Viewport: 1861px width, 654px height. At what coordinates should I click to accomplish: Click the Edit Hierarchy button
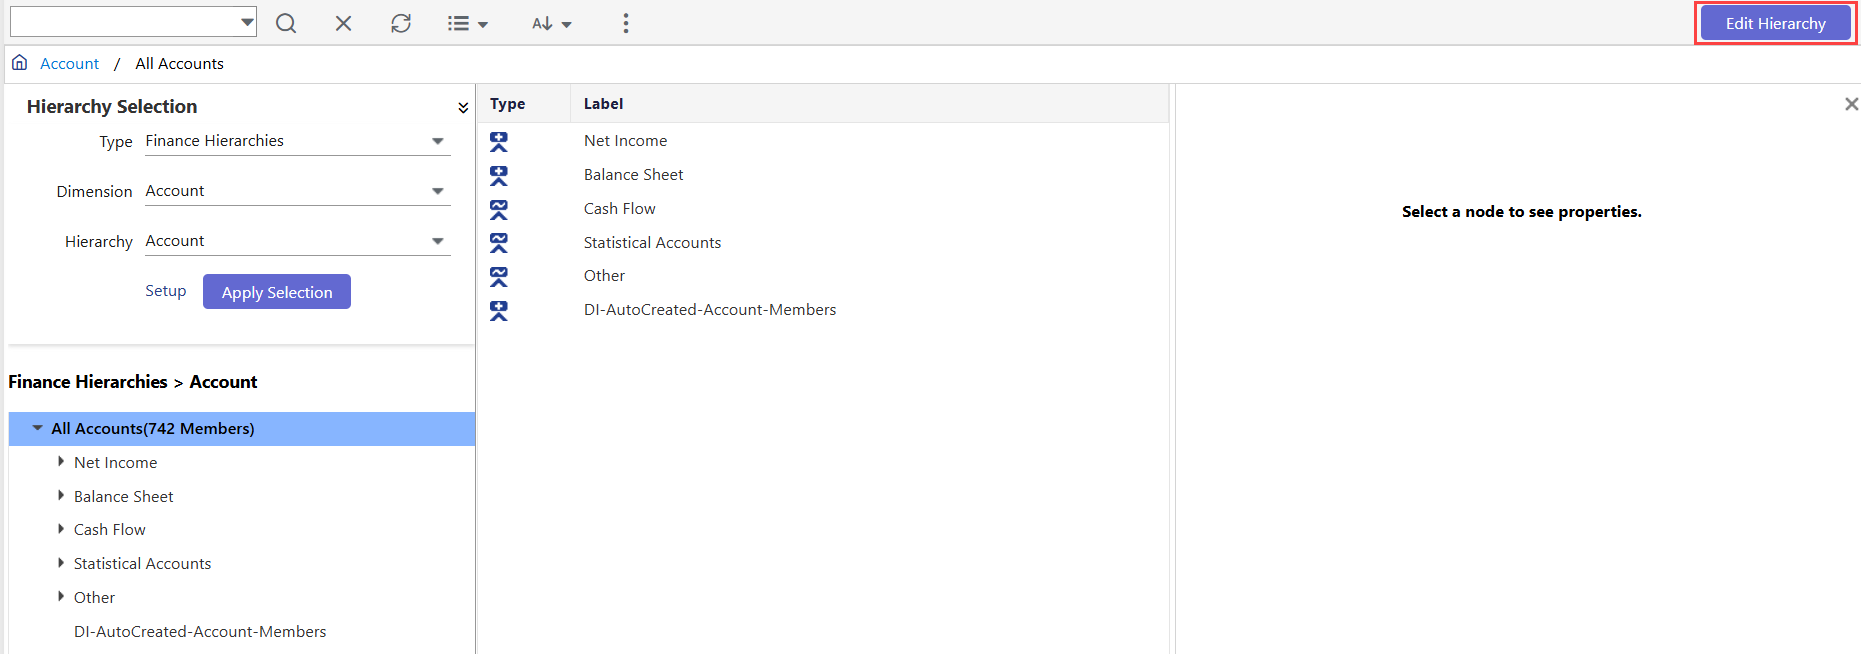coord(1775,23)
